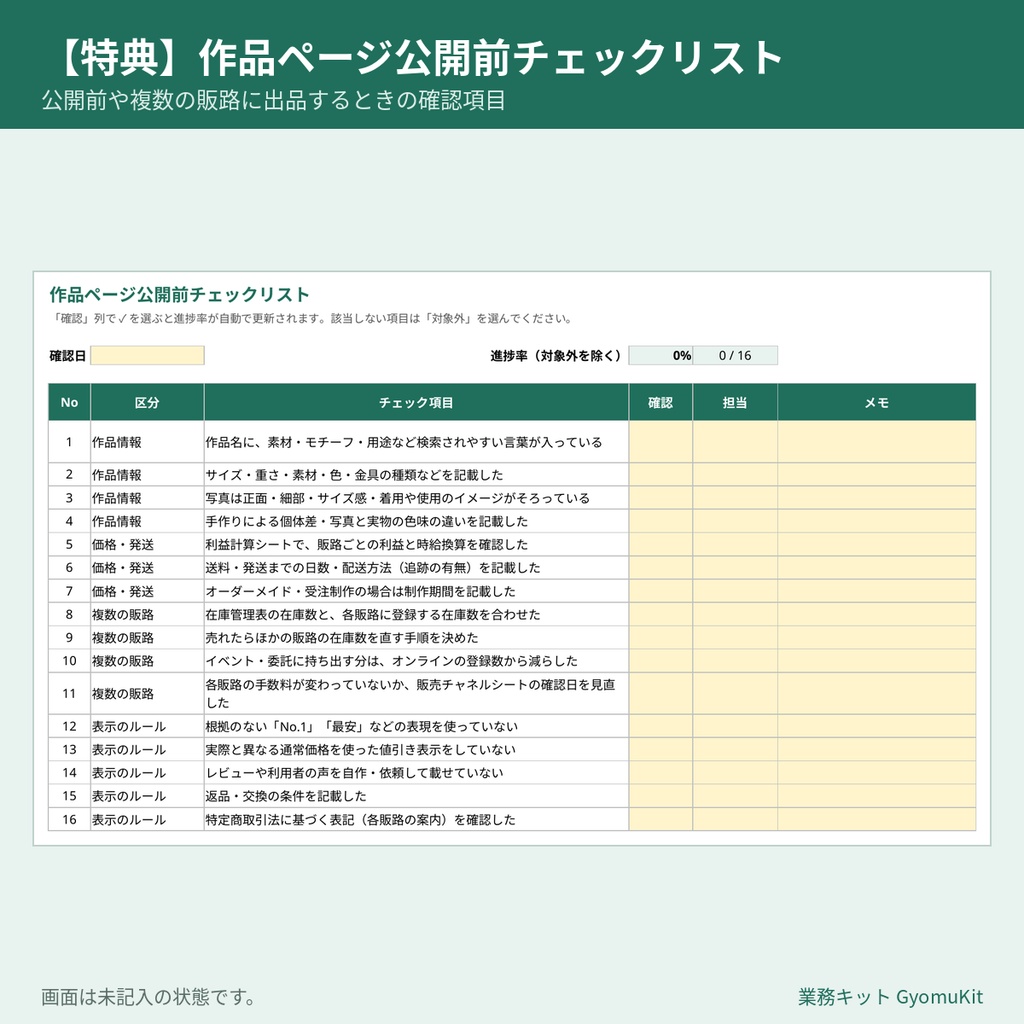Select the 確認 column header
Viewport: 1024px width, 1024px height.
[660, 402]
